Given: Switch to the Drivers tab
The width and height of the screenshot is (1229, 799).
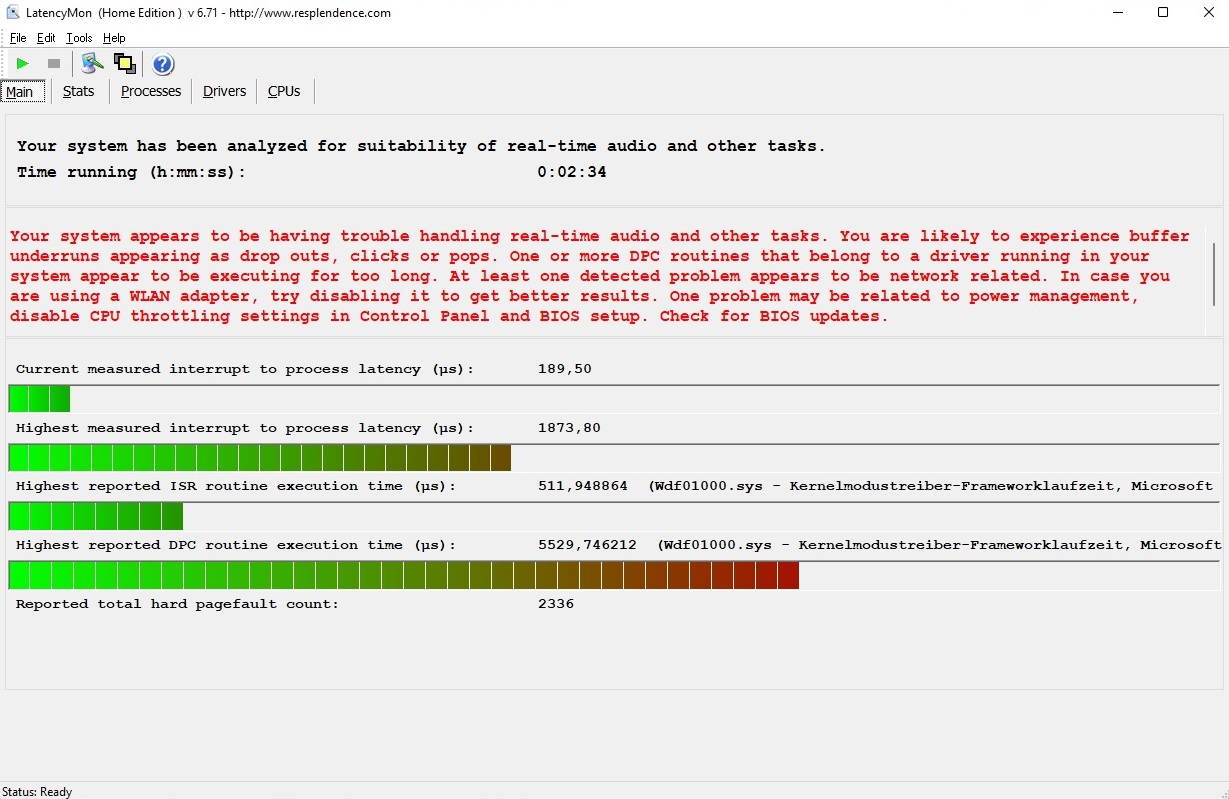Looking at the screenshot, I should point(224,91).
